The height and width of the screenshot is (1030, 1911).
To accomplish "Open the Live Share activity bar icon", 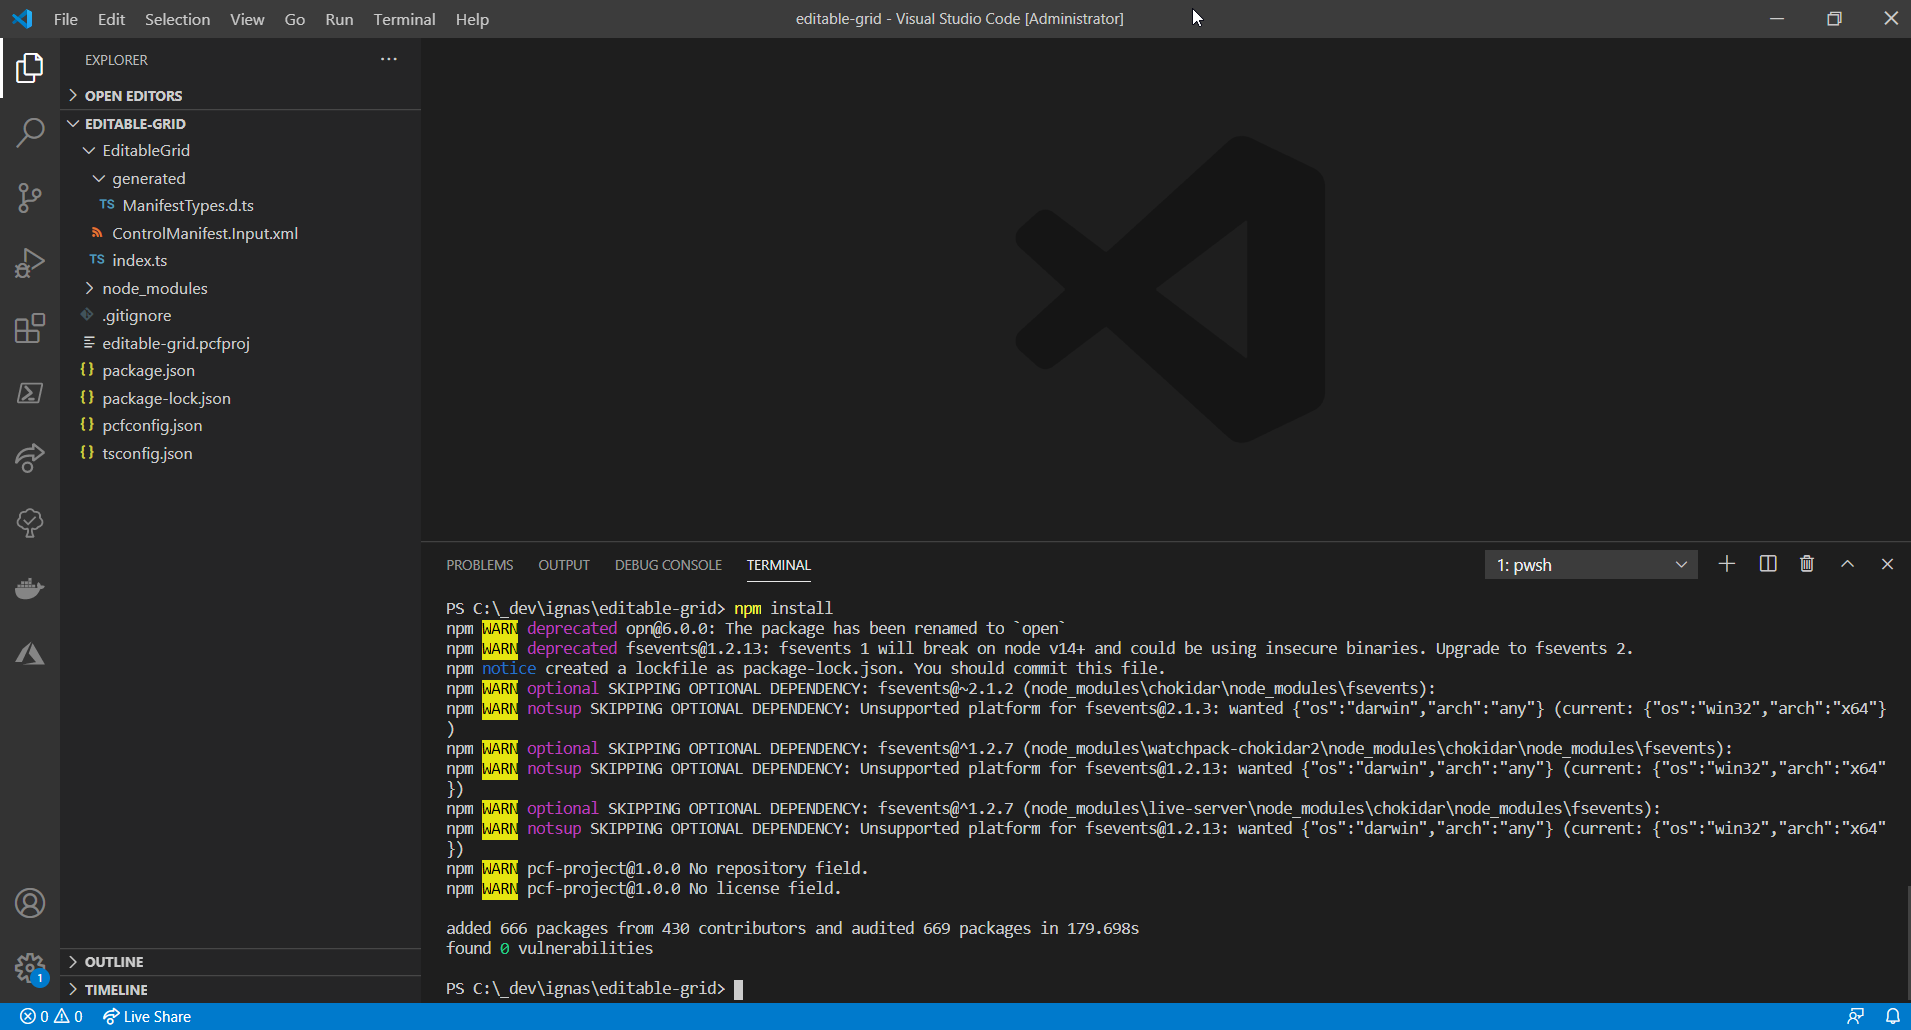I will coord(30,458).
